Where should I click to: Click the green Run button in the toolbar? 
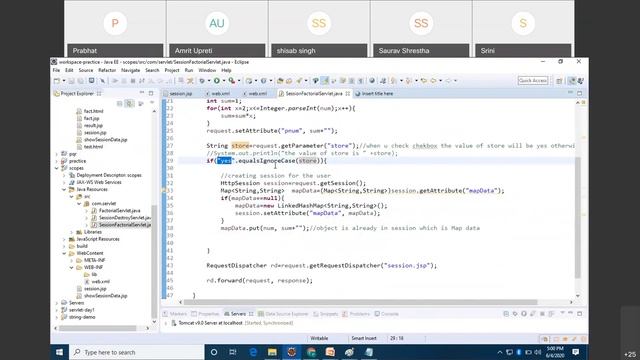[x=217, y=81]
